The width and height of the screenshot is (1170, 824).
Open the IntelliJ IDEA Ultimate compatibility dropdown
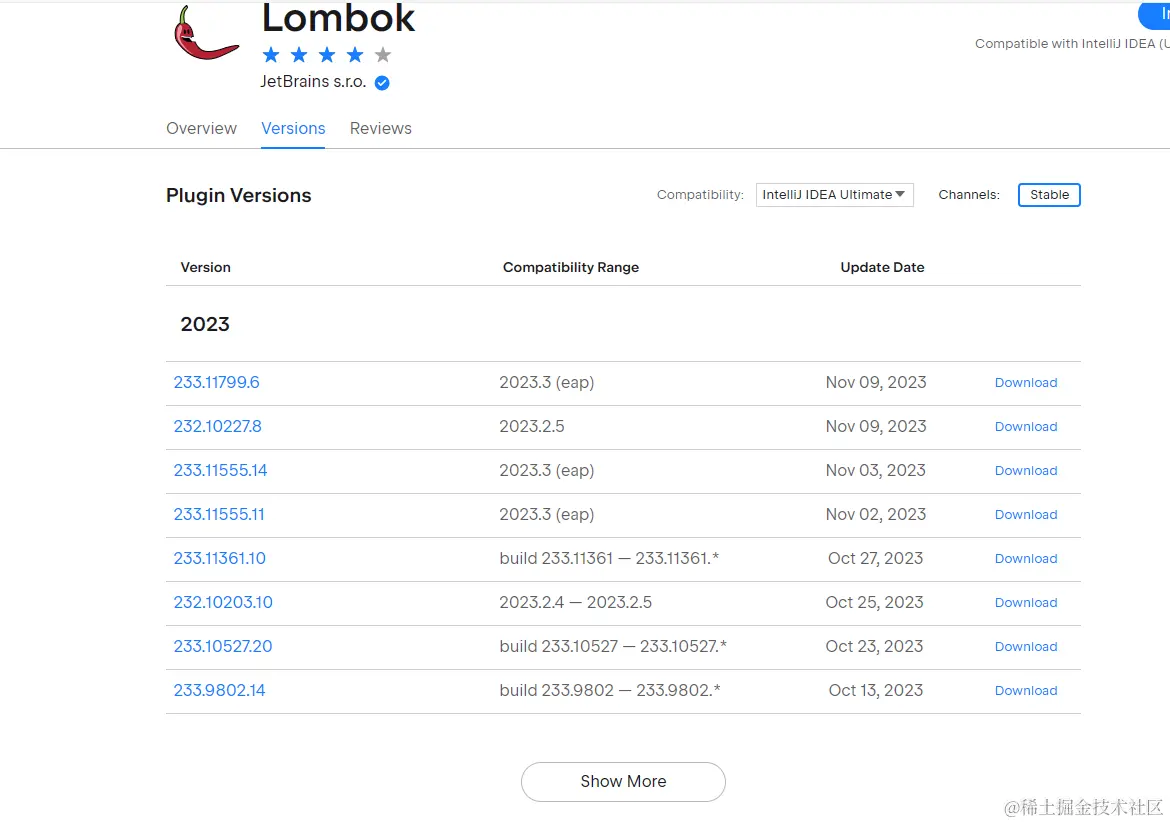(834, 195)
